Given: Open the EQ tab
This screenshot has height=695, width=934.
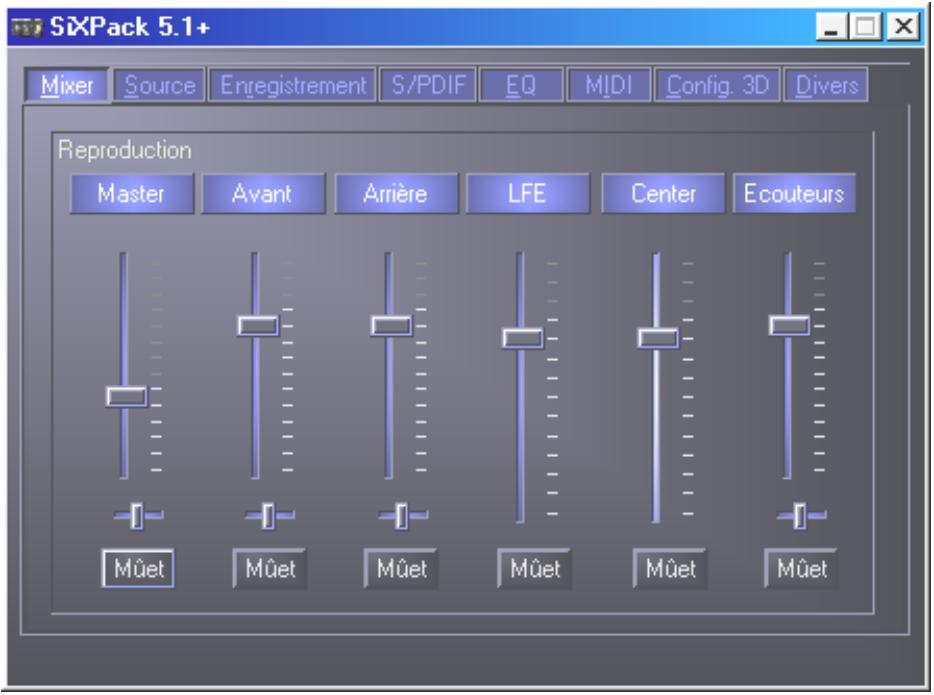Looking at the screenshot, I should (521, 86).
